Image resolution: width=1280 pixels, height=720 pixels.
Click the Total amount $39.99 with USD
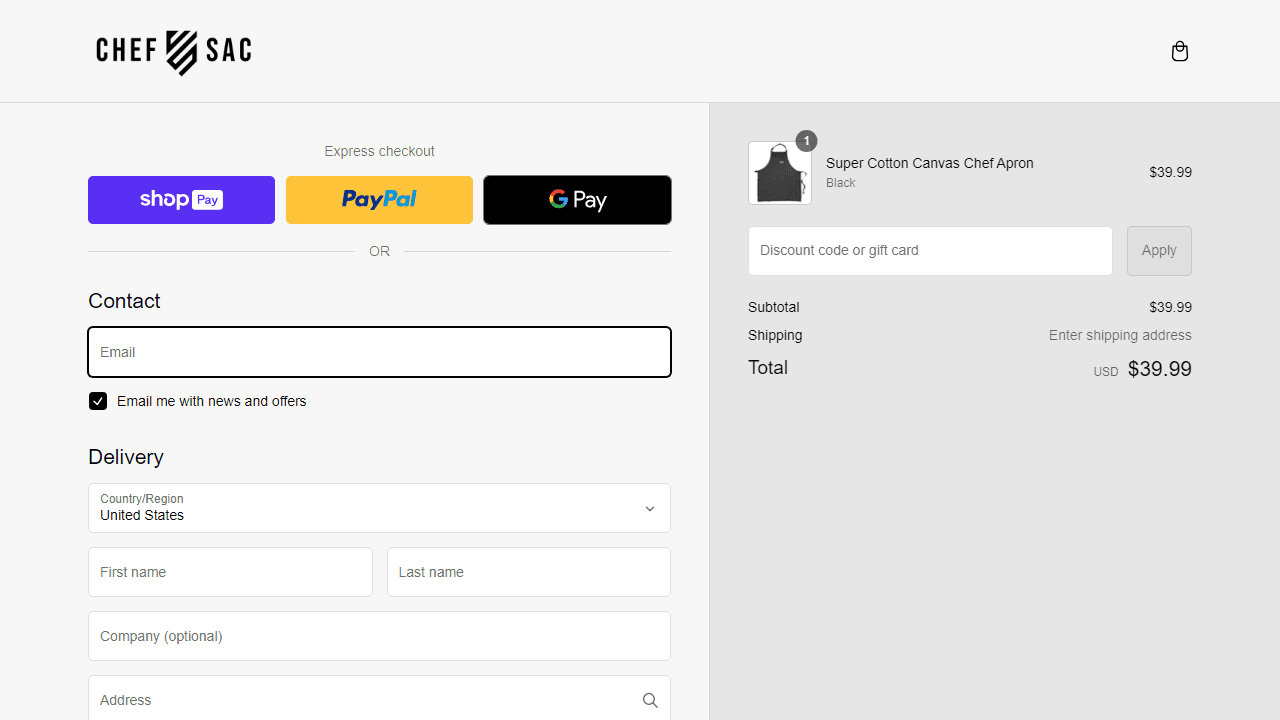[1142, 369]
